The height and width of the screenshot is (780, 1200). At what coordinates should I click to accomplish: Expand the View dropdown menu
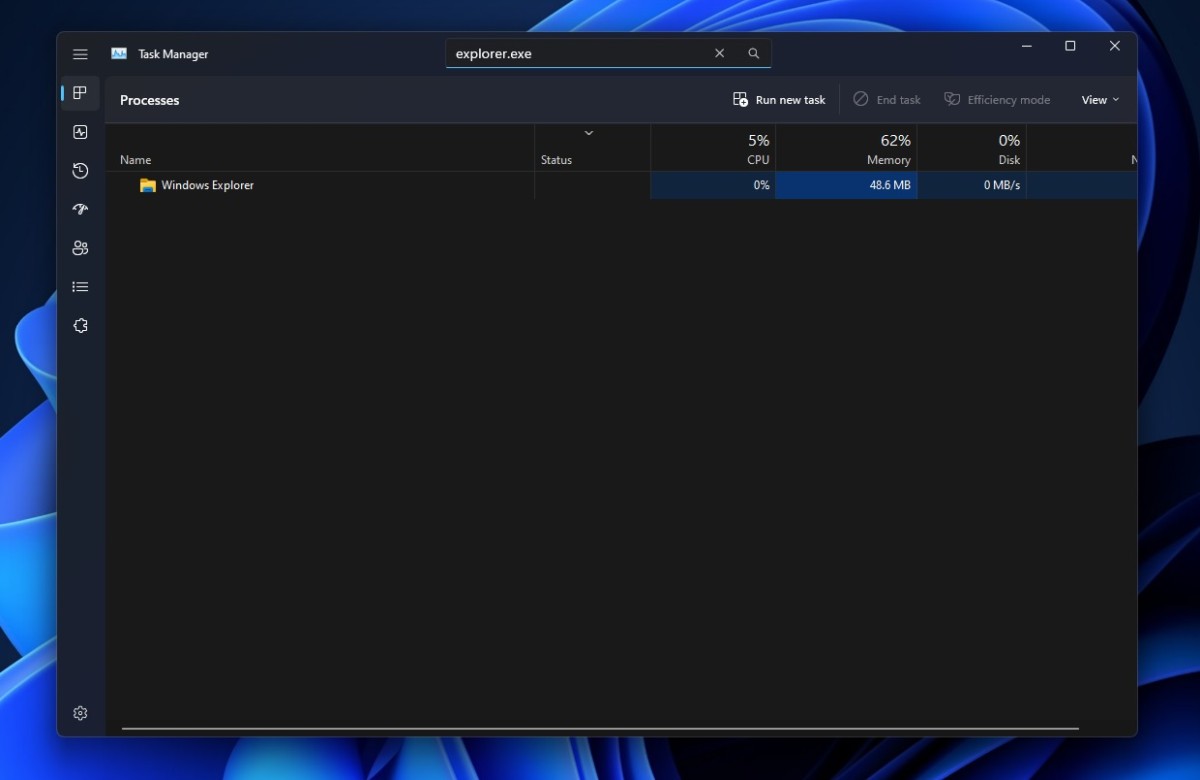[x=1100, y=100]
